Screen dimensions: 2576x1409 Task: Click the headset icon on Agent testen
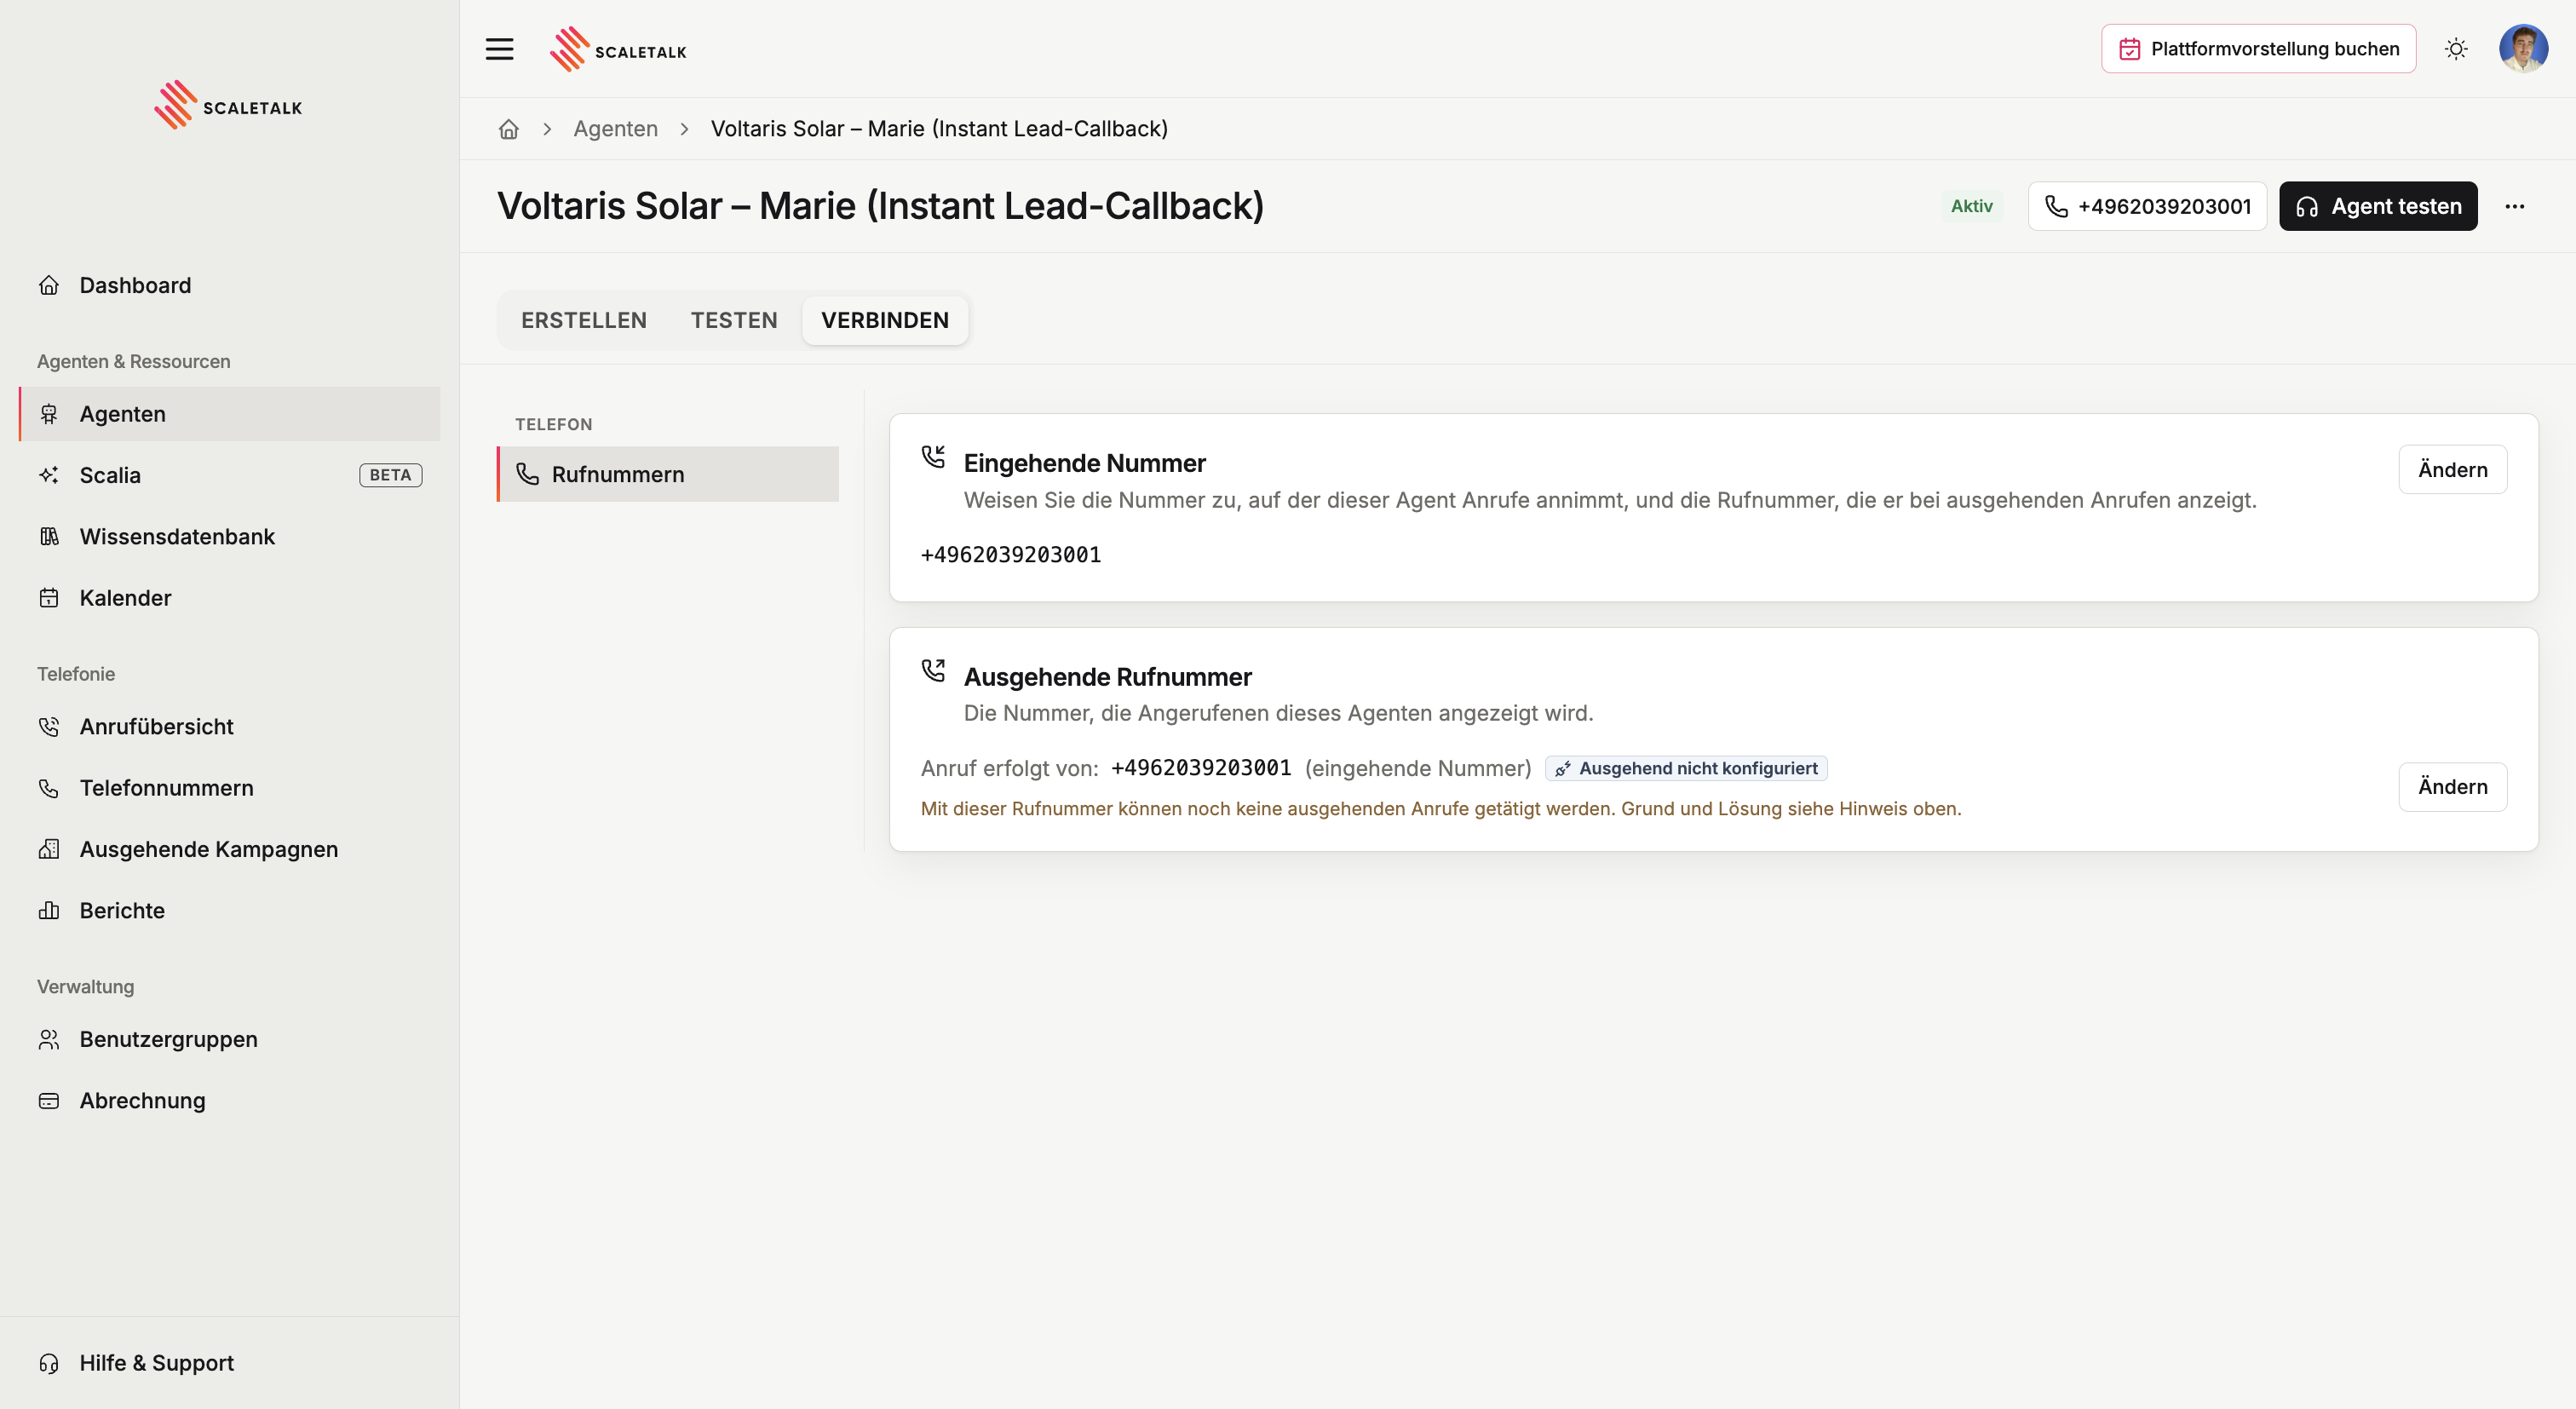coord(2307,207)
